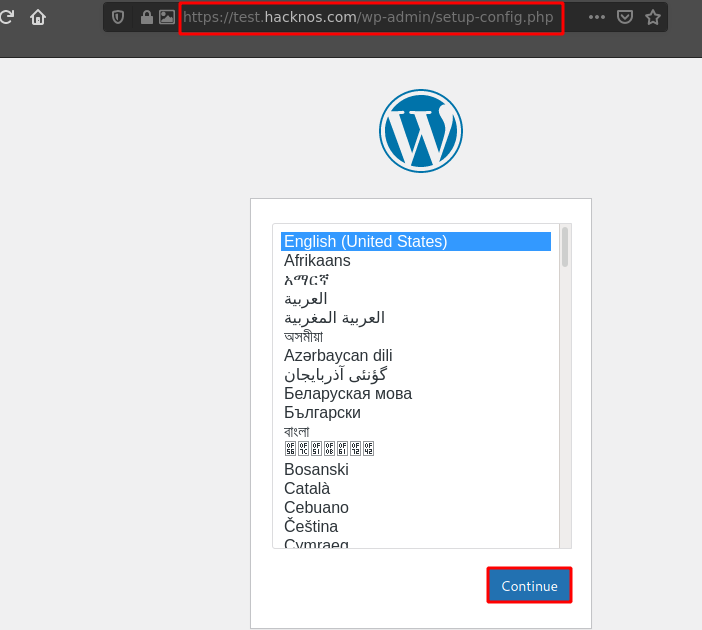The height and width of the screenshot is (630, 702).
Task: Bookmark this page with the star icon
Action: coord(653,17)
